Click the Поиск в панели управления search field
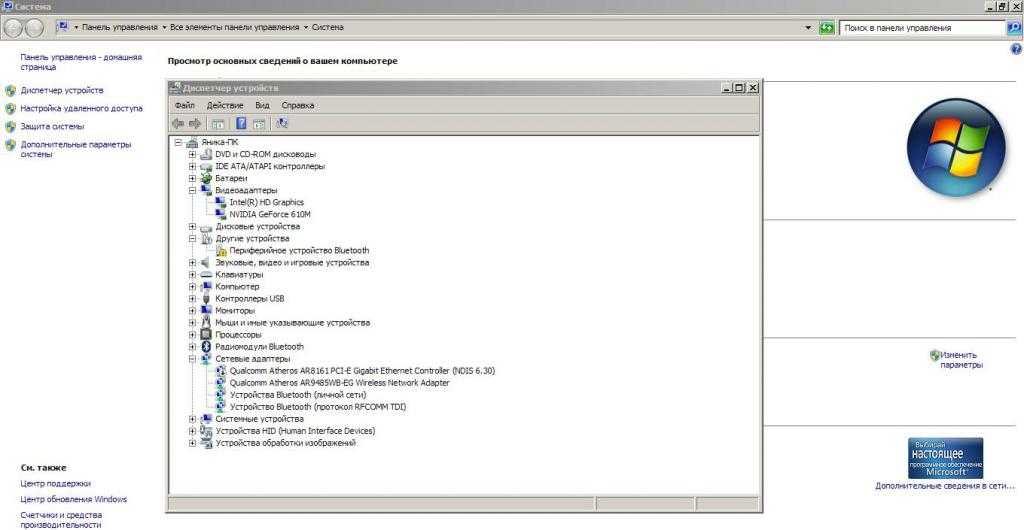The width and height of the screenshot is (1024, 530). pos(920,28)
